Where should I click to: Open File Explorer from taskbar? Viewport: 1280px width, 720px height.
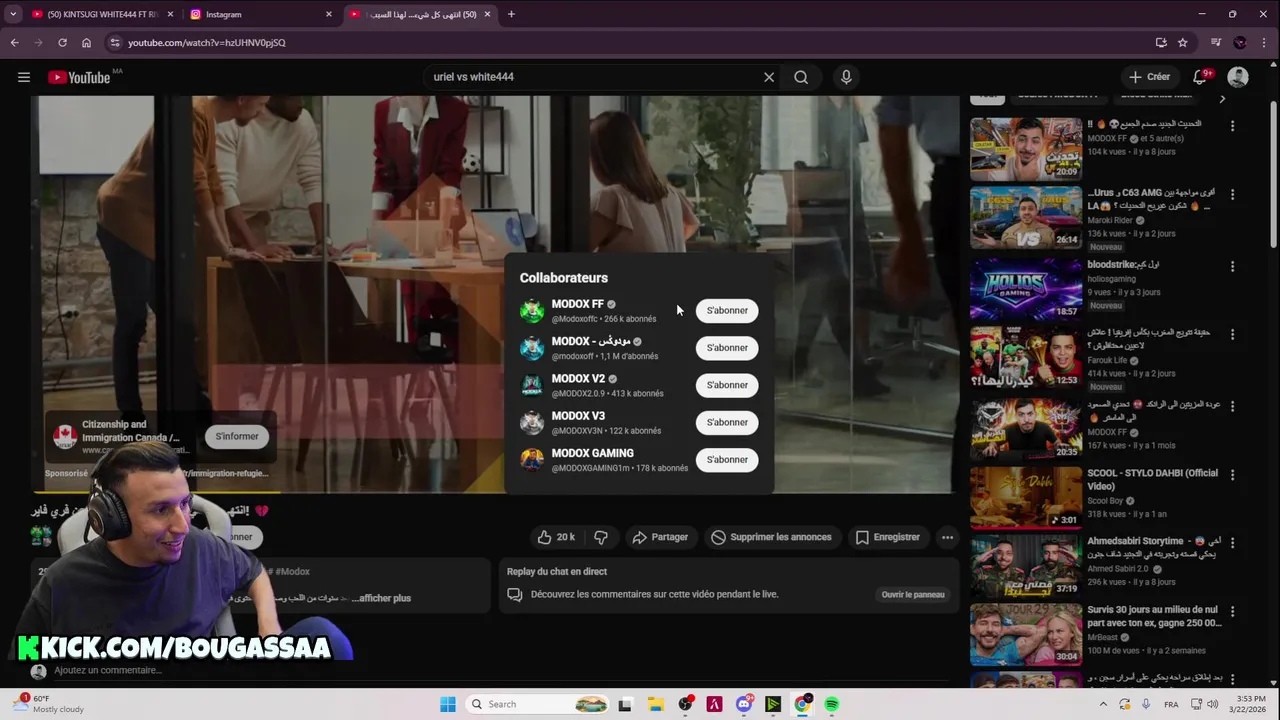655,704
